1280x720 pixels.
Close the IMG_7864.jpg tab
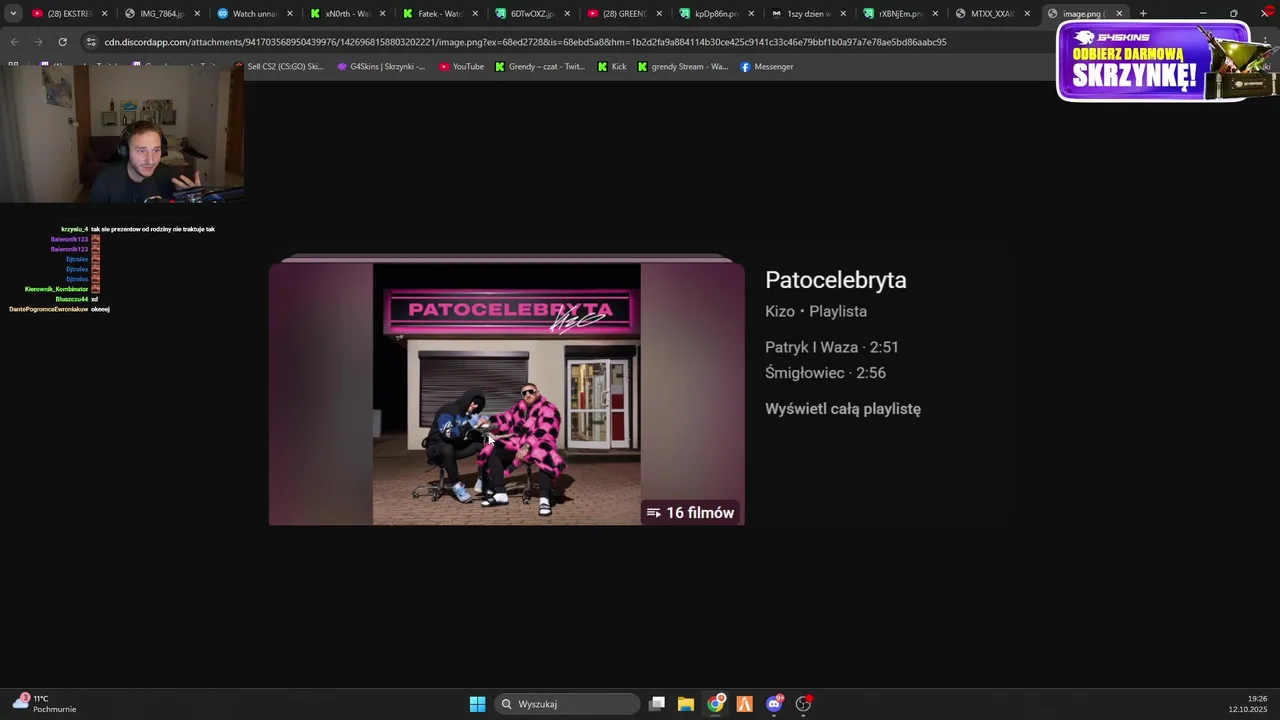point(197,14)
